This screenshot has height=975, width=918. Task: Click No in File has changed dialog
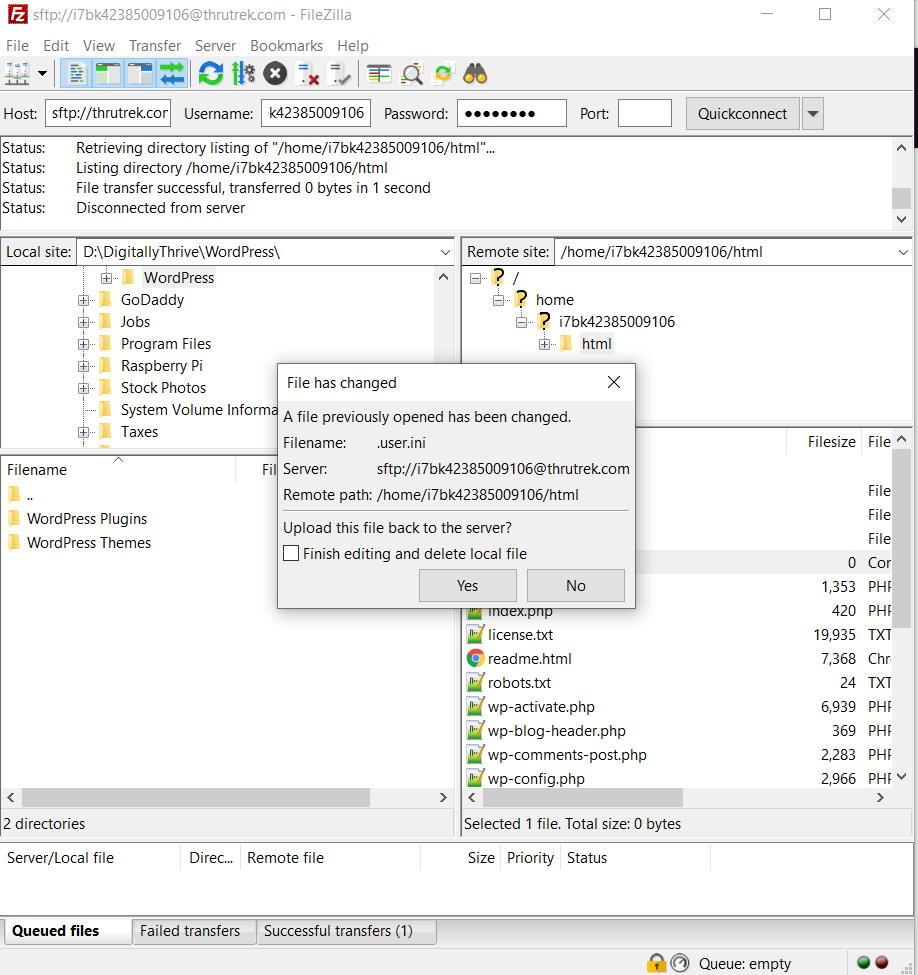[x=576, y=586]
